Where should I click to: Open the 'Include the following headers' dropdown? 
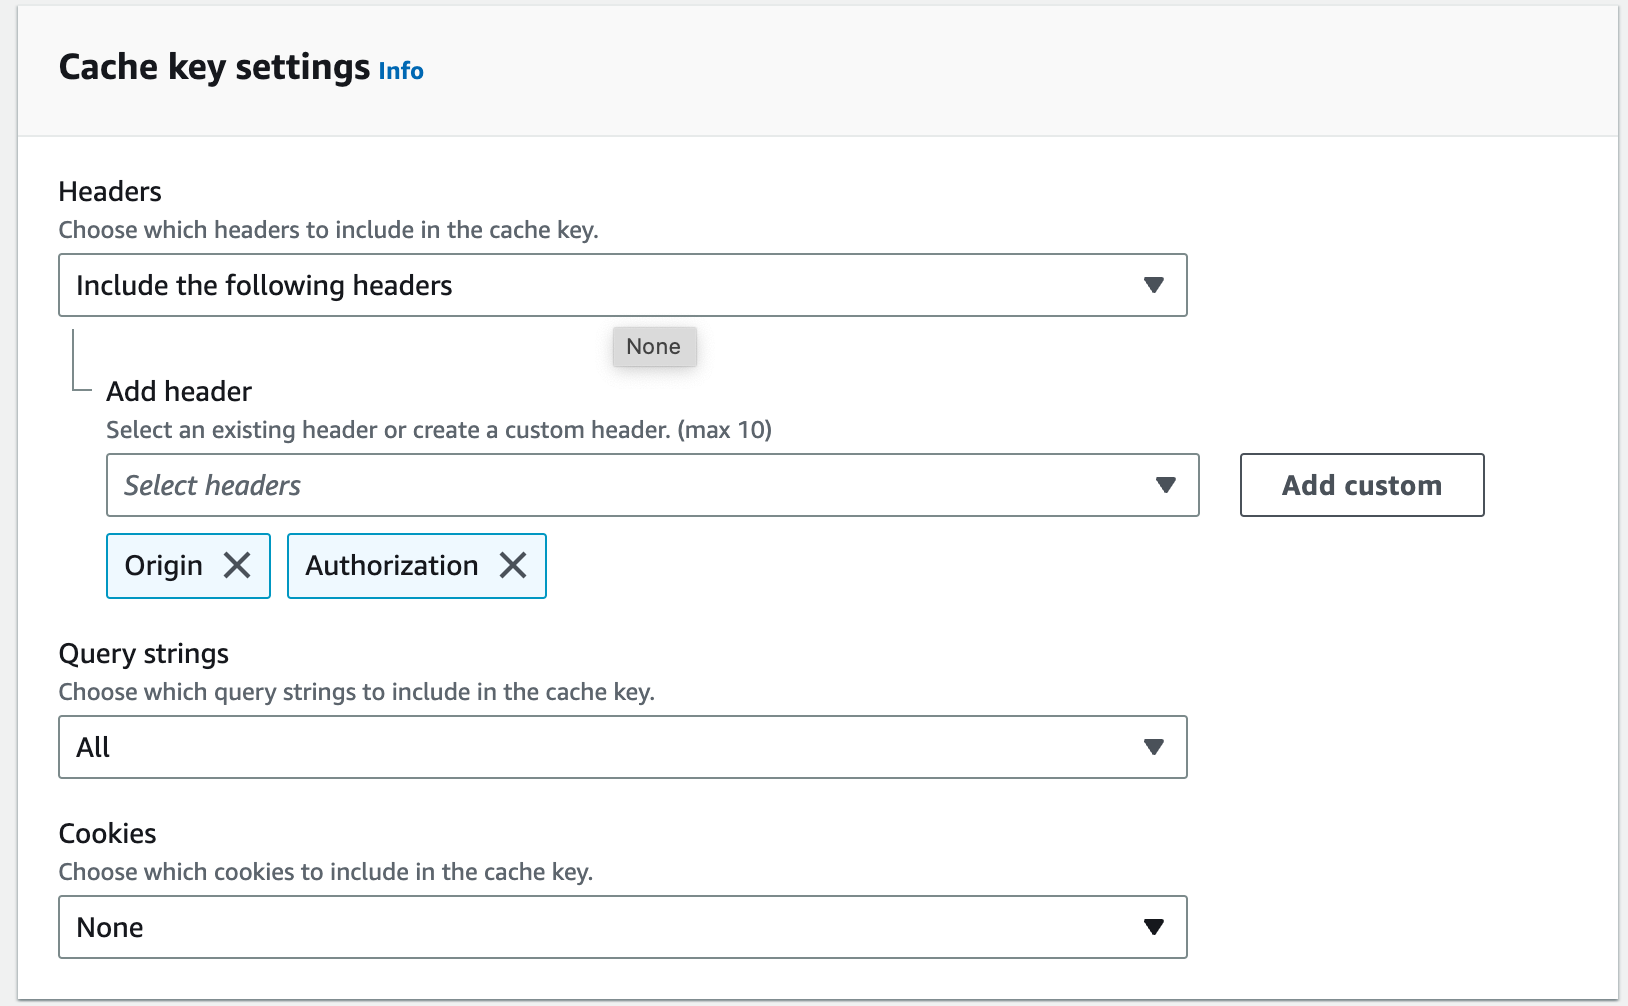(x=622, y=285)
